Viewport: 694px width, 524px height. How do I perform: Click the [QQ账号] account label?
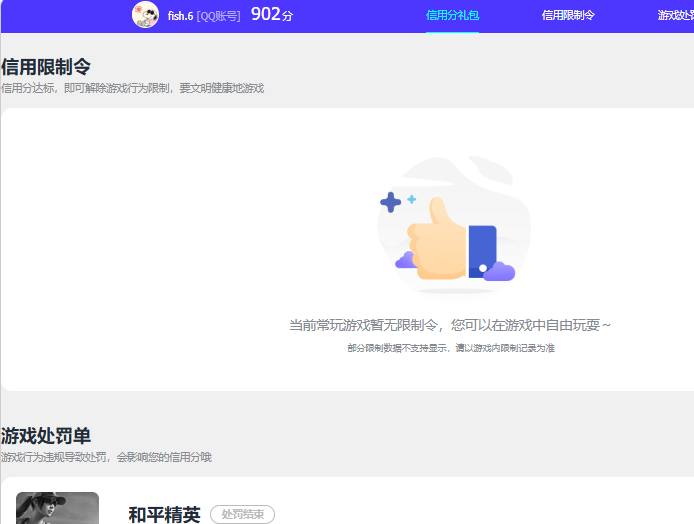pyautogui.click(x=219, y=16)
